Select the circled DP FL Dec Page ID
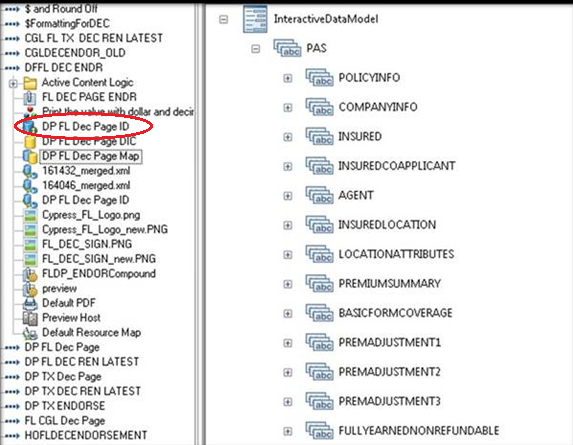This screenshot has width=573, height=445. (86, 126)
